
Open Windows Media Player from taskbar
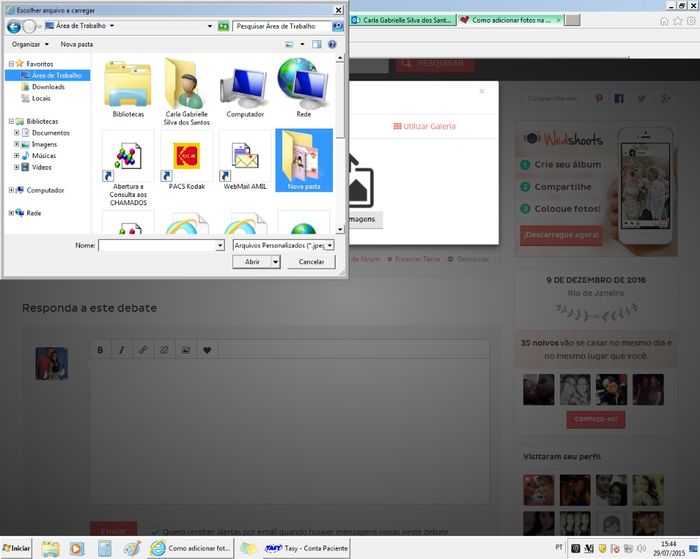click(77, 548)
